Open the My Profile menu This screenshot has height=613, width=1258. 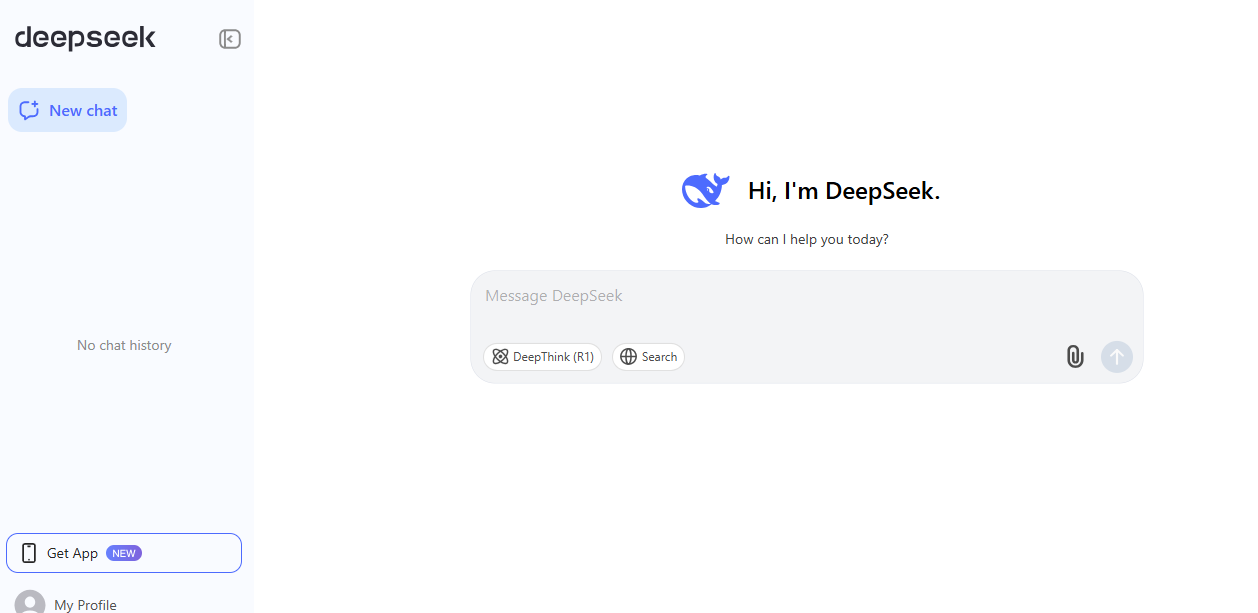coord(85,605)
